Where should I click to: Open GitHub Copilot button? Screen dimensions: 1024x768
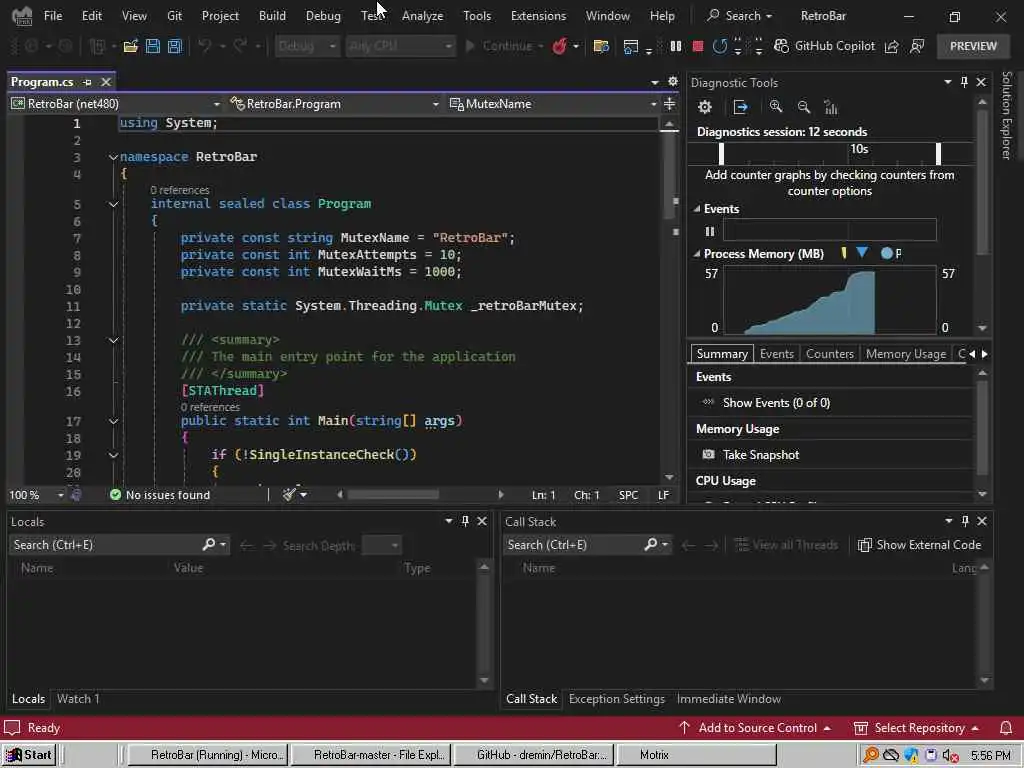824,46
